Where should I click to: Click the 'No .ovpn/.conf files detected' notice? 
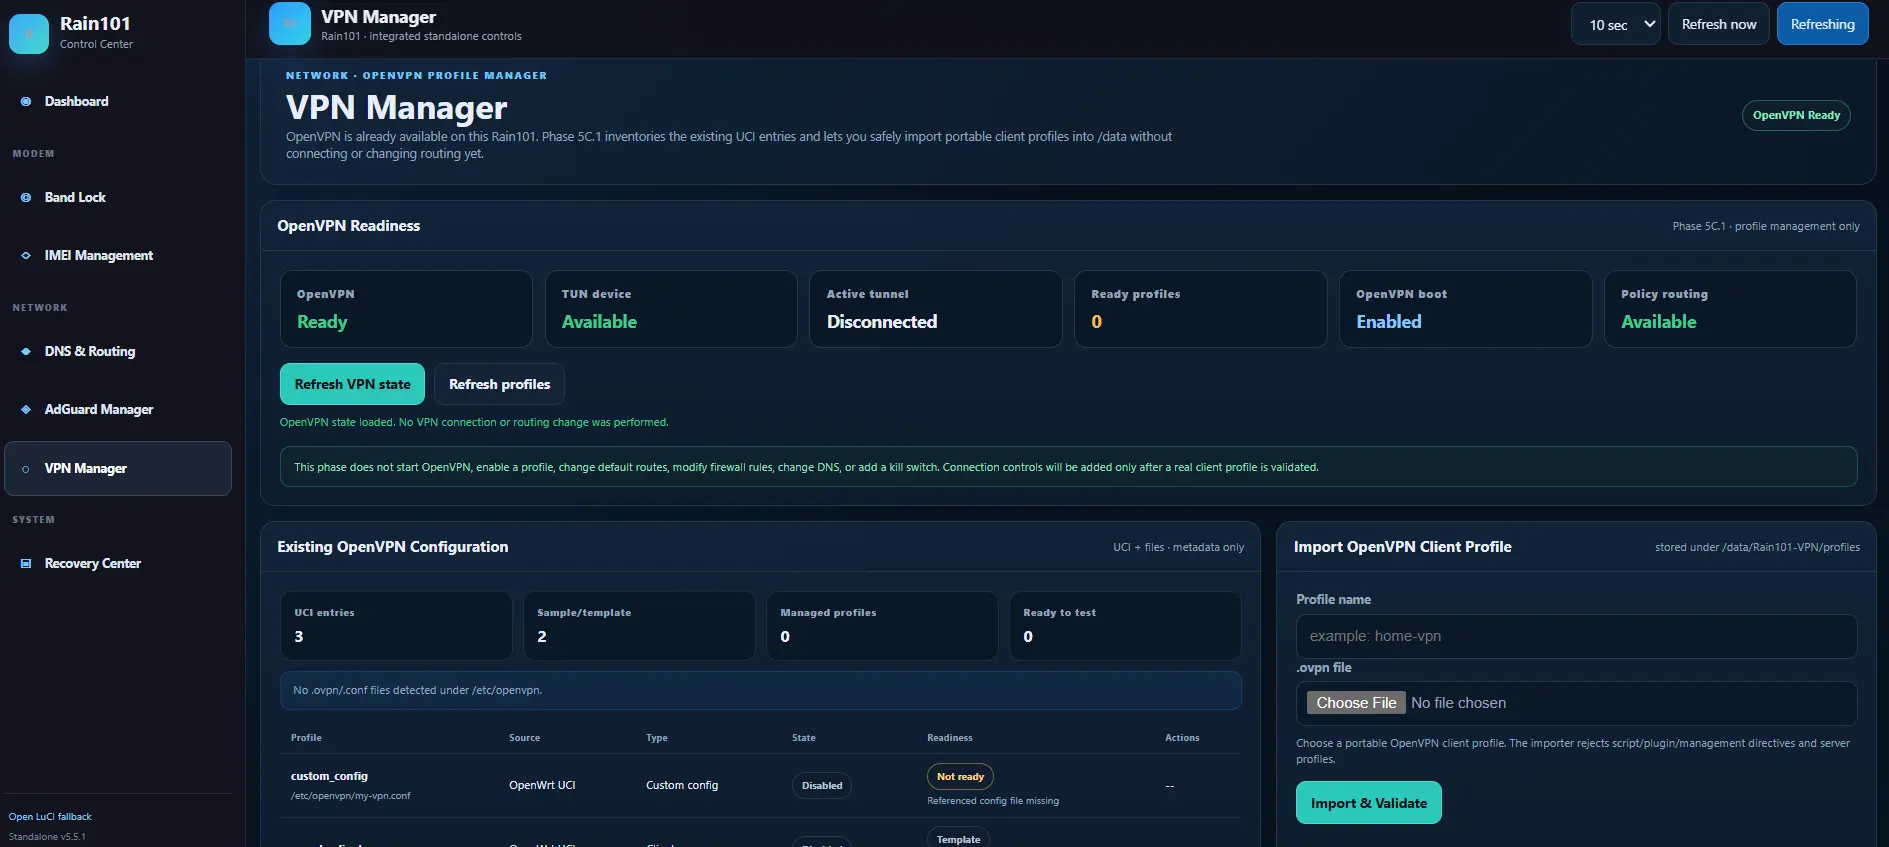[x=761, y=690]
